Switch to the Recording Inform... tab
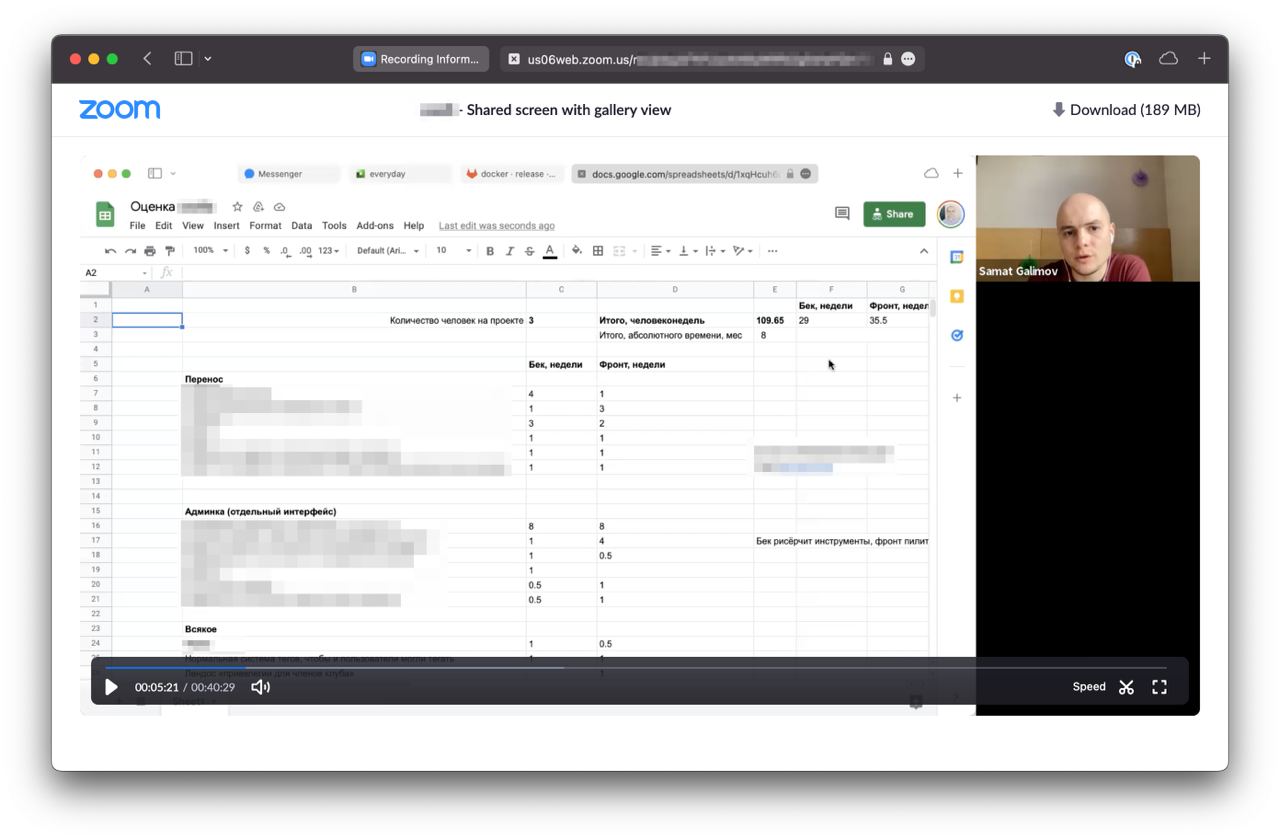 point(421,59)
